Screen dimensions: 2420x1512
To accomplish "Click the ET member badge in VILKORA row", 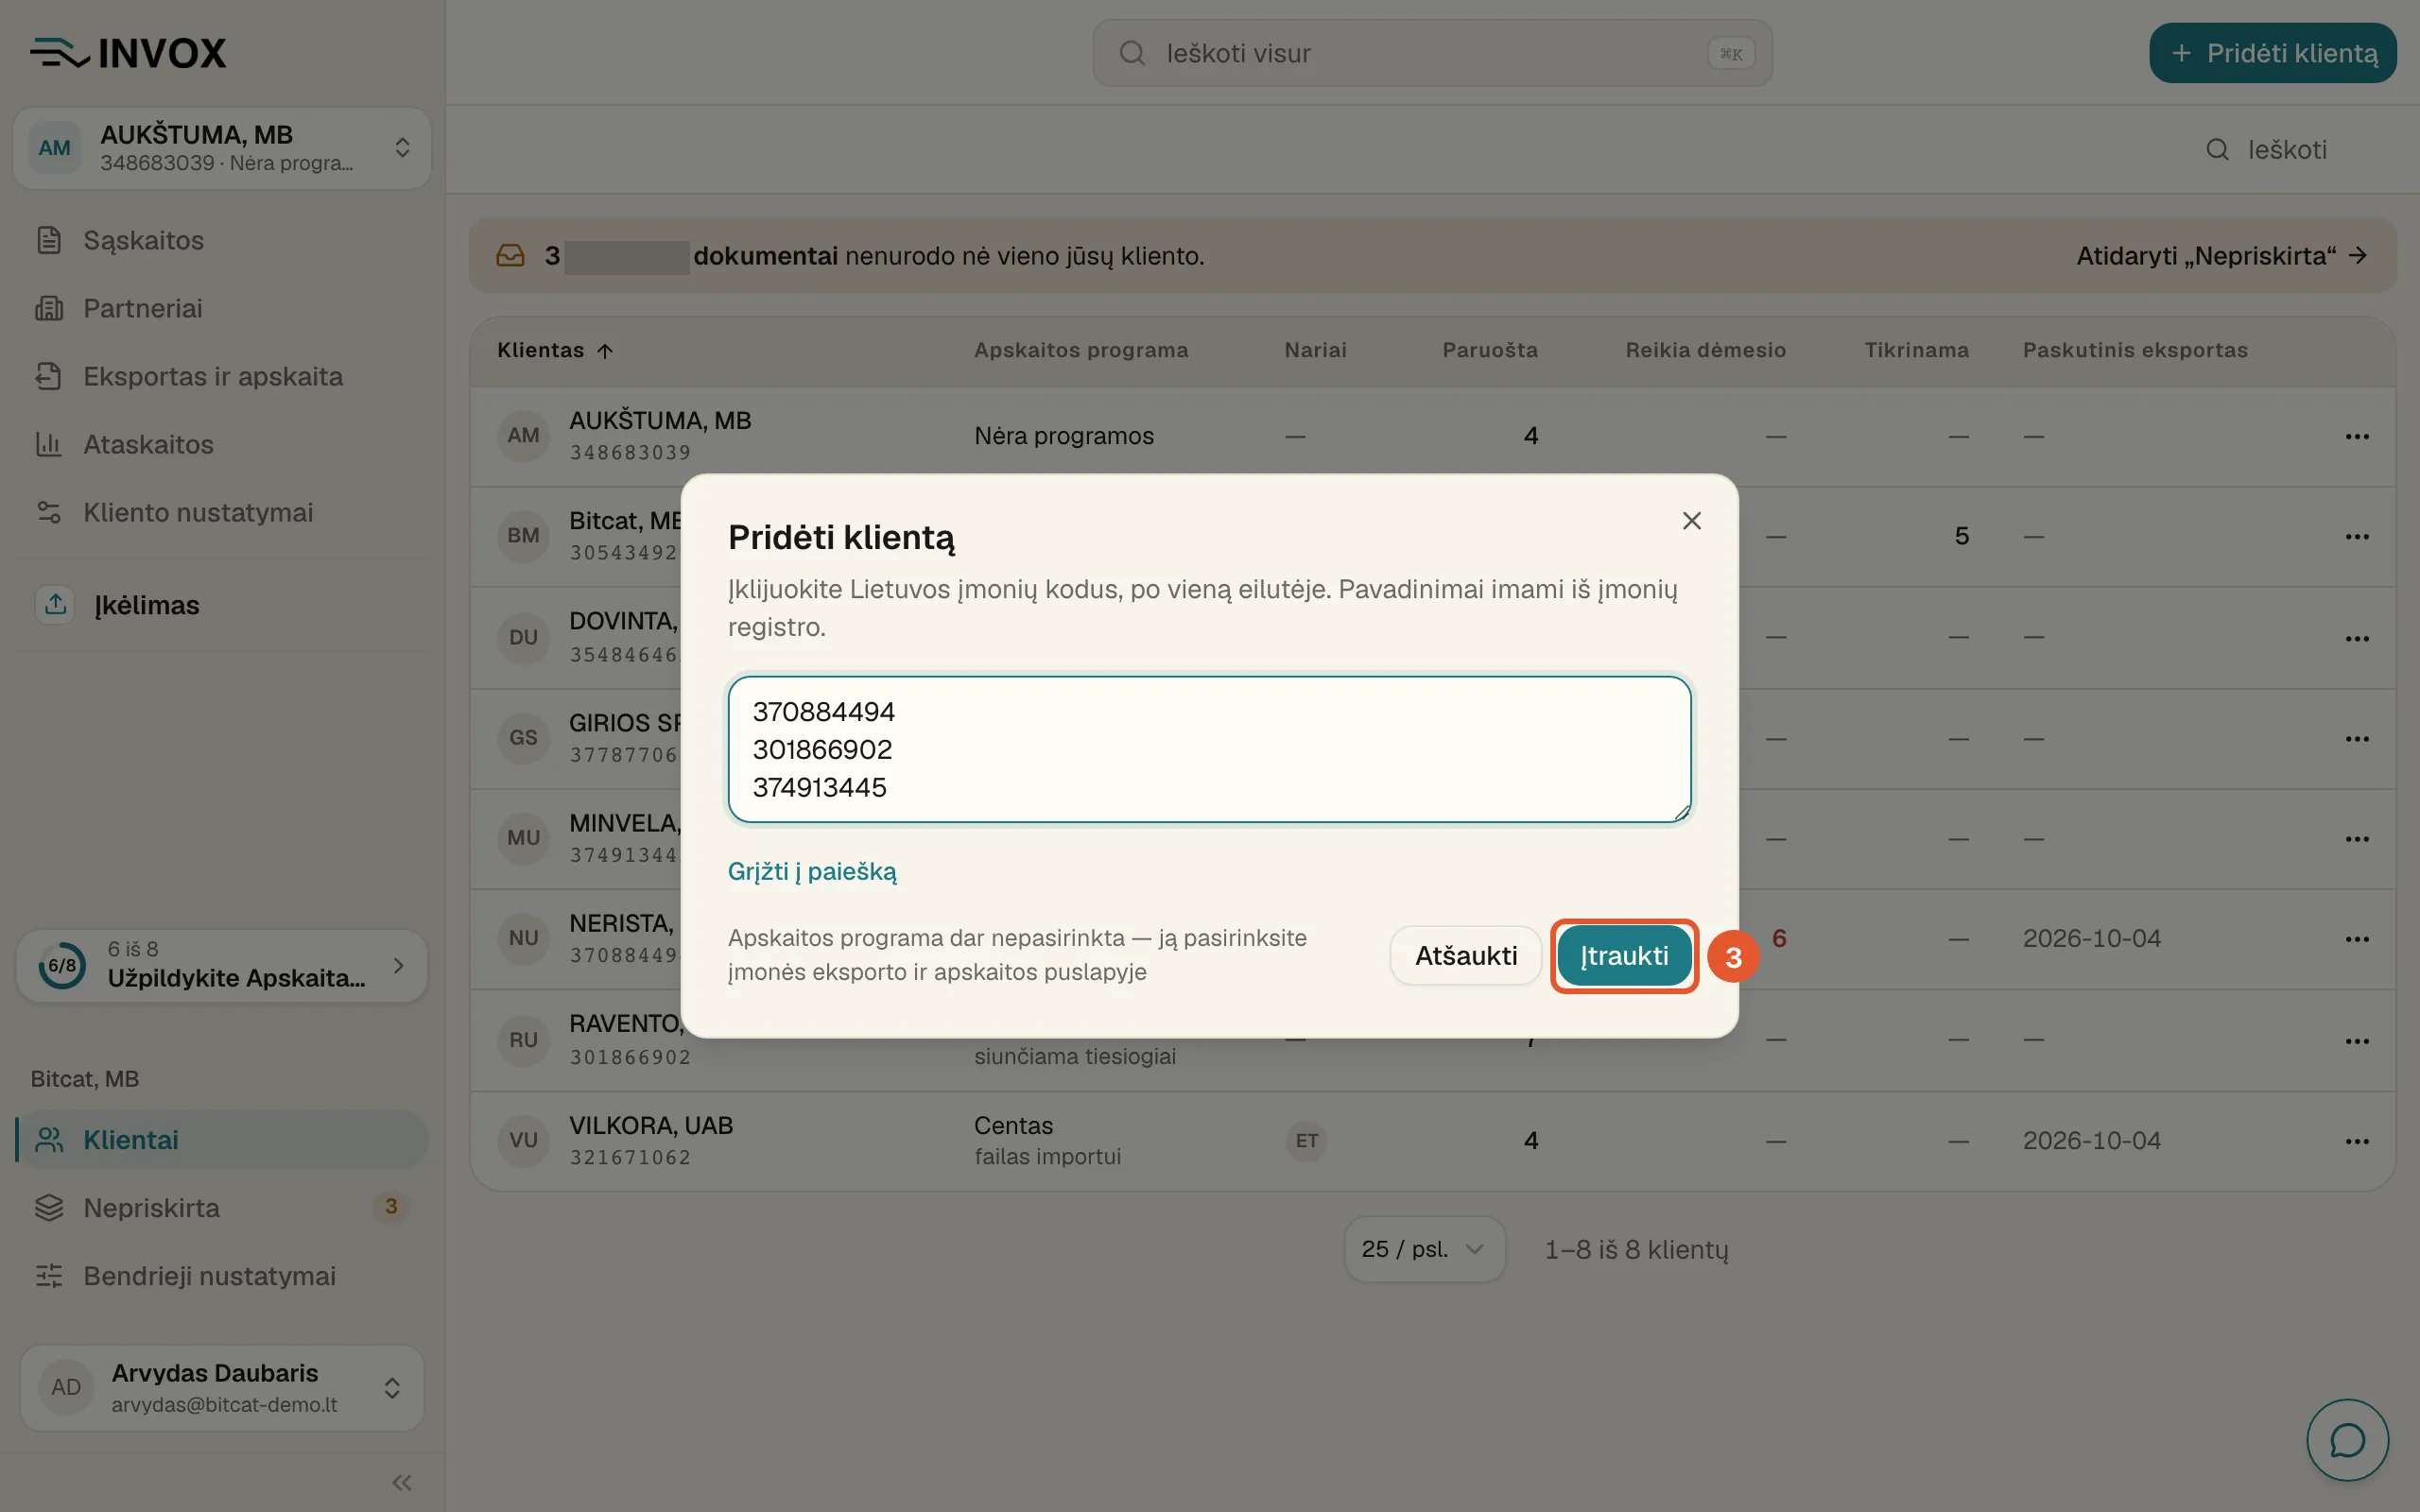I will 1306,1141.
